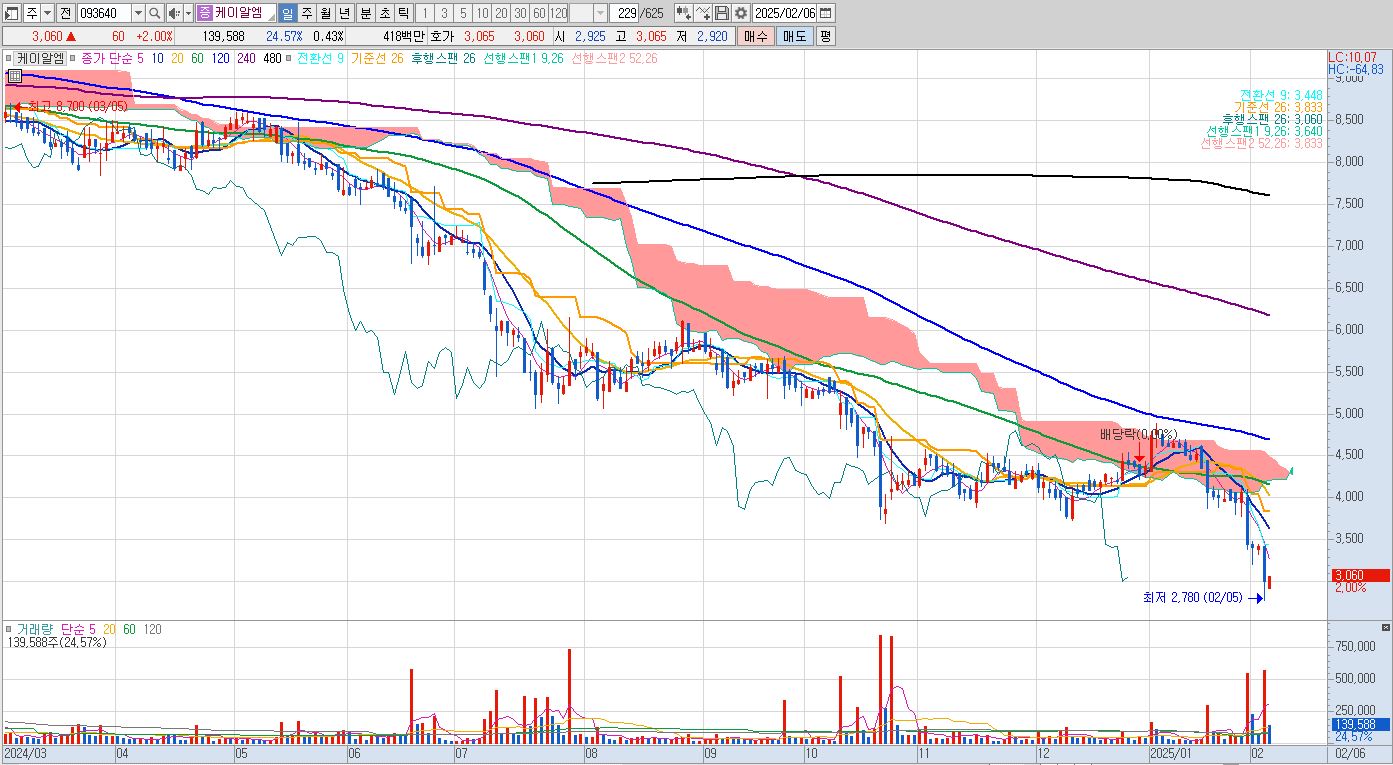1393x765 pixels.
Task: Click the small grid icon in the chart's top-left corner
Action: [x=14, y=75]
